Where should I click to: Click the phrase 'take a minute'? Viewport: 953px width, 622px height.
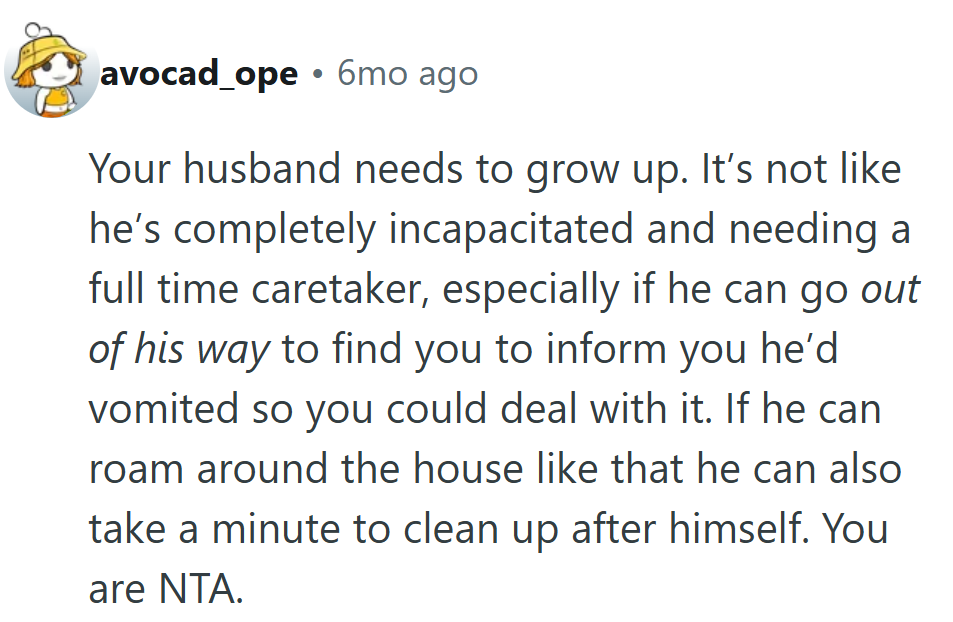[213, 530]
